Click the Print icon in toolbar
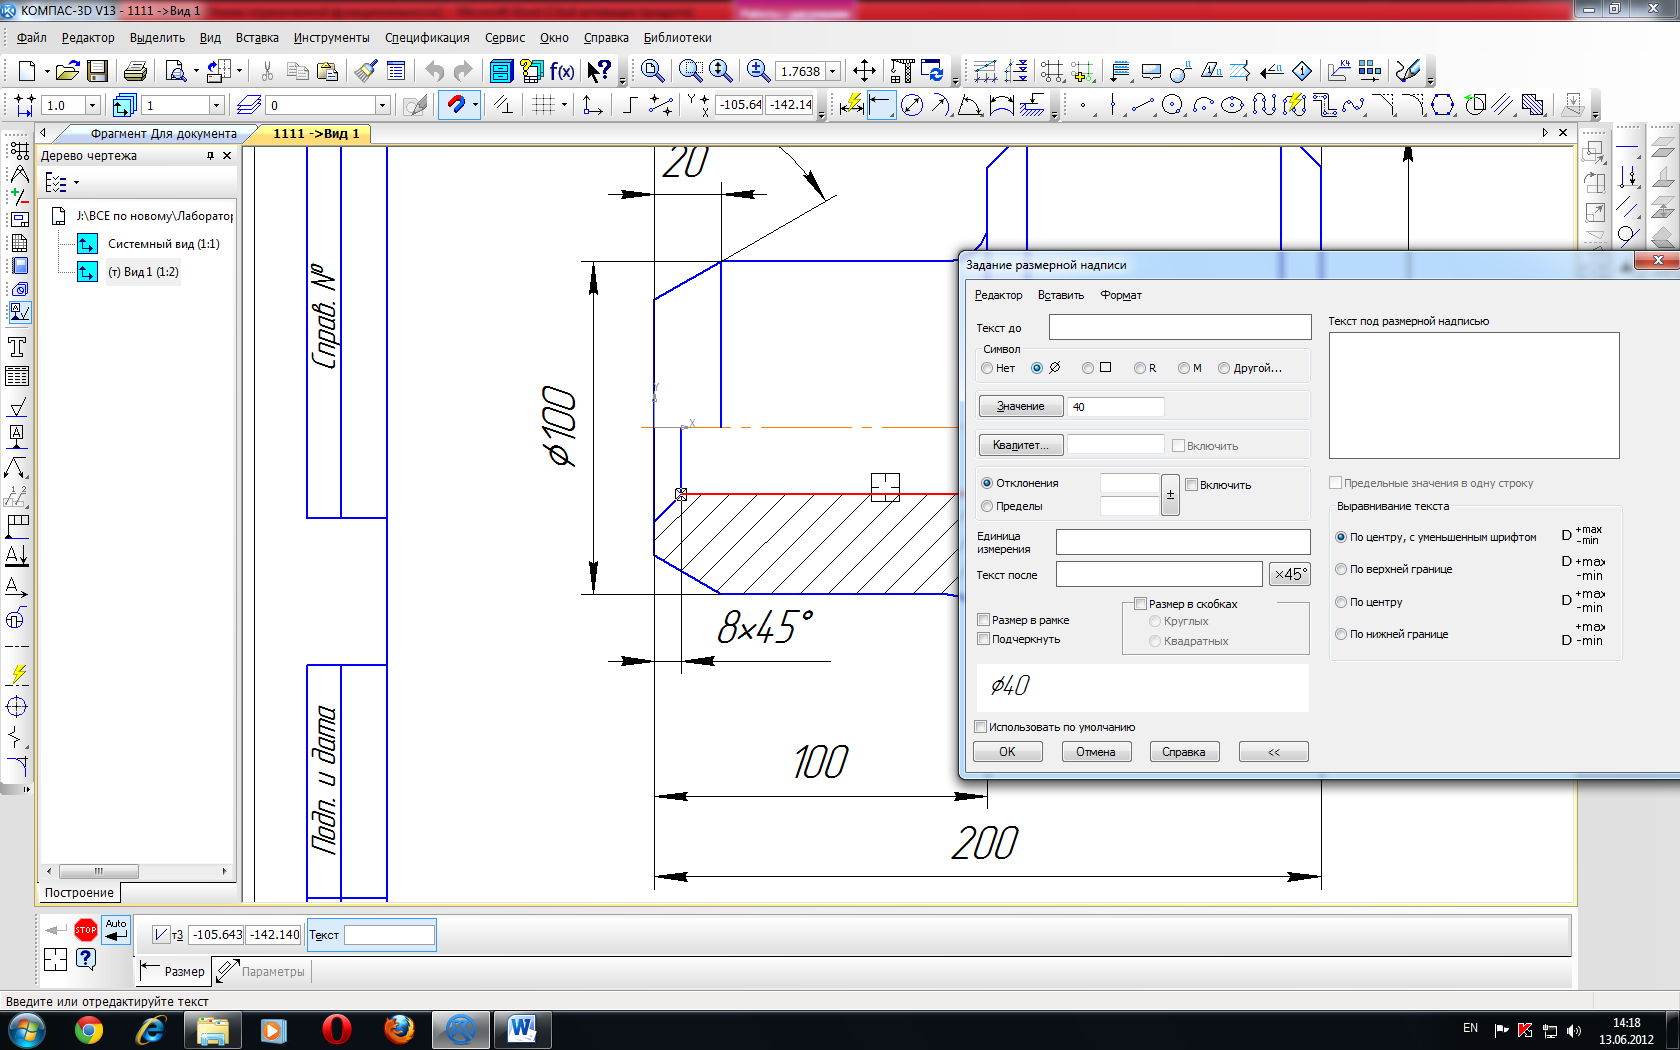 coord(135,71)
